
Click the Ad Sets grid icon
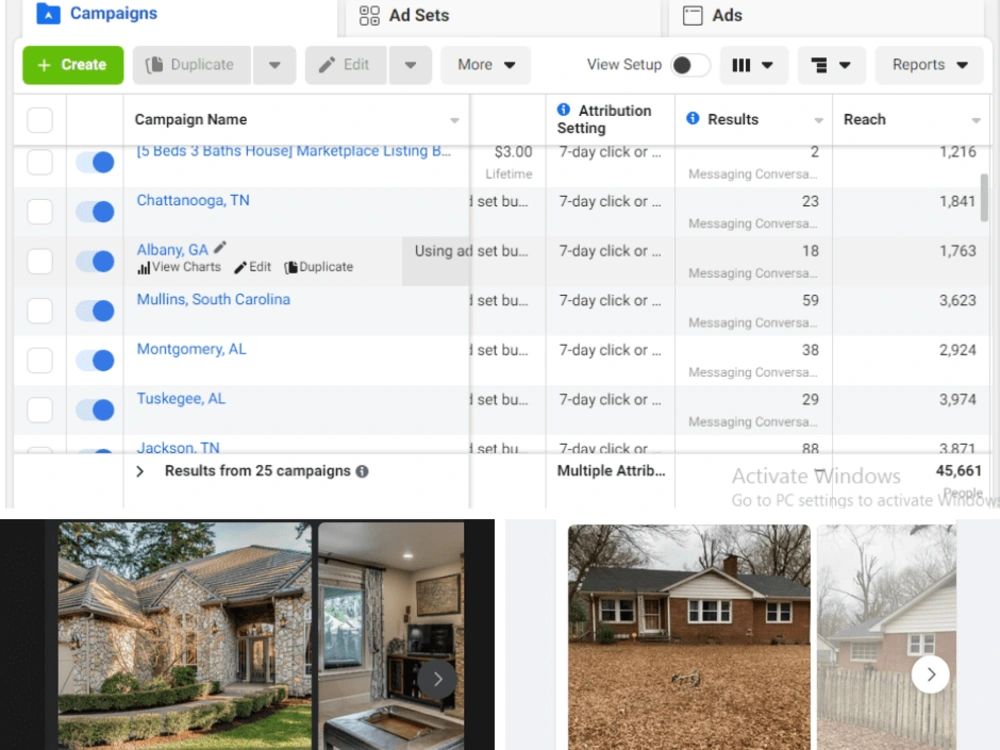coord(369,15)
